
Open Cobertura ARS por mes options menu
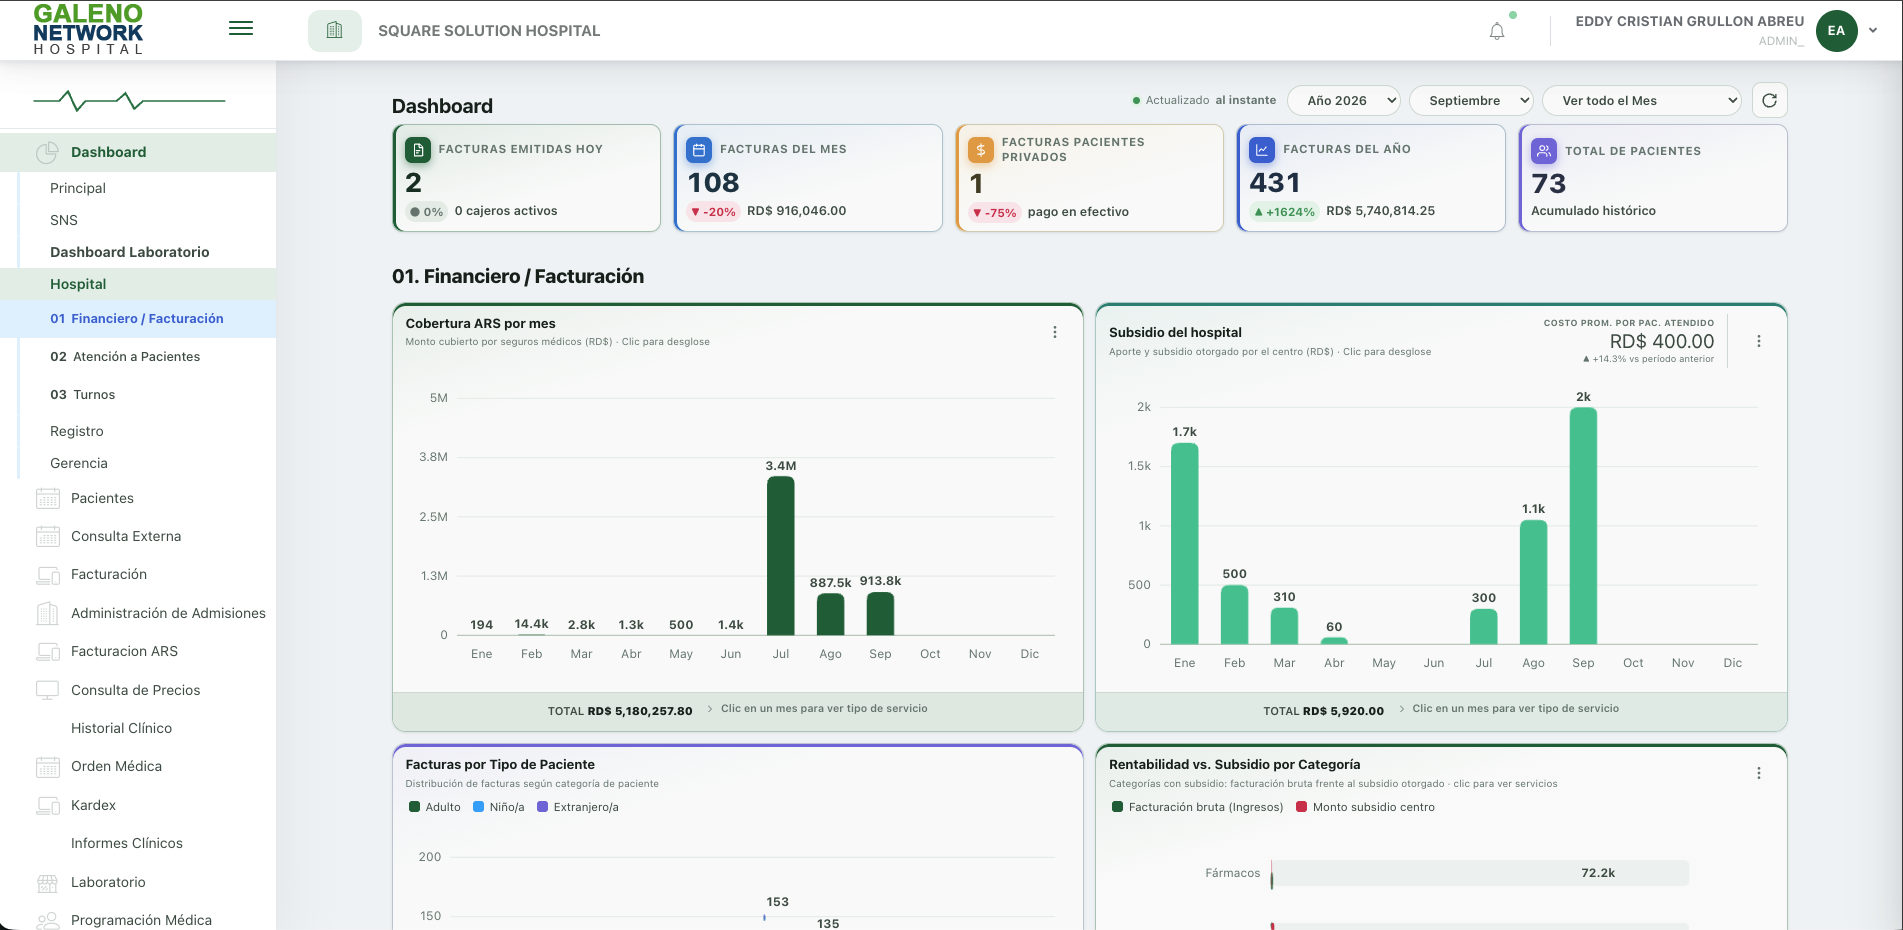pyautogui.click(x=1055, y=332)
